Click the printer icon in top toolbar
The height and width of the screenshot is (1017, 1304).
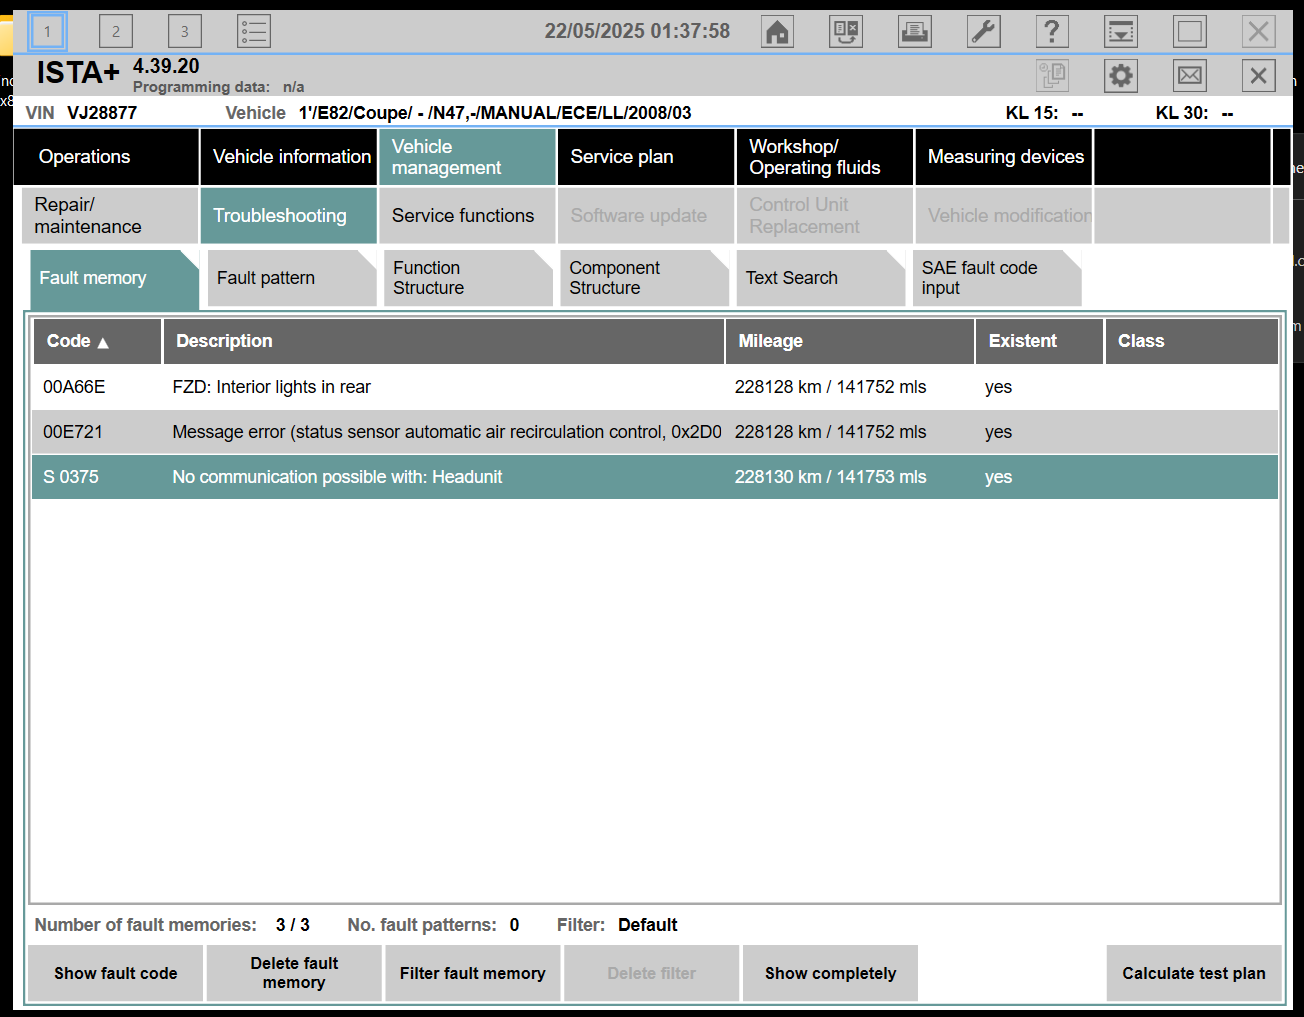(x=915, y=32)
